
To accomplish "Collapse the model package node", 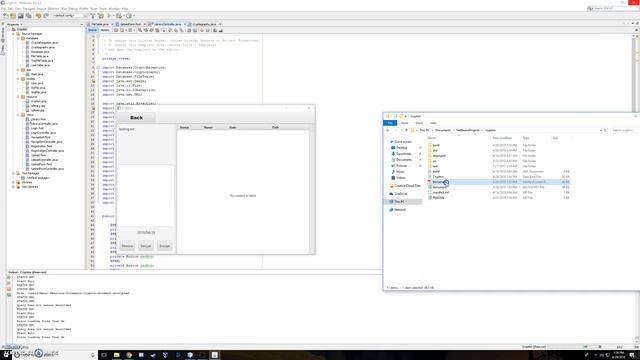I will [x=18, y=79].
